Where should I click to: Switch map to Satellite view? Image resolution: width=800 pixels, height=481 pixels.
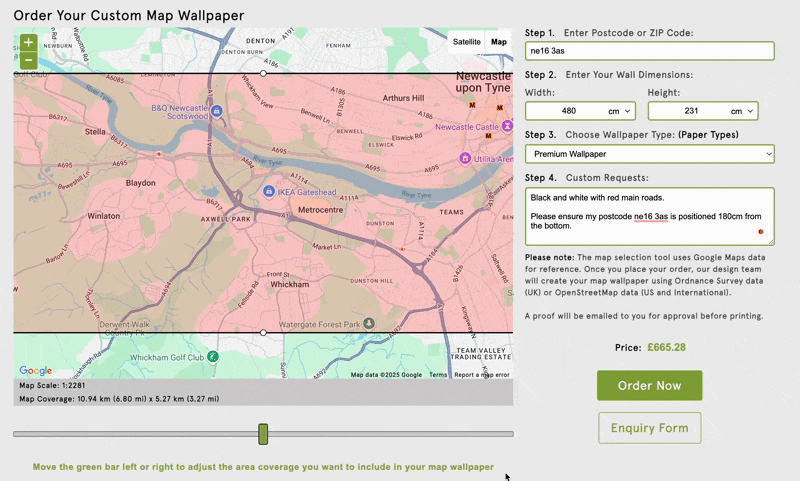[x=466, y=42]
